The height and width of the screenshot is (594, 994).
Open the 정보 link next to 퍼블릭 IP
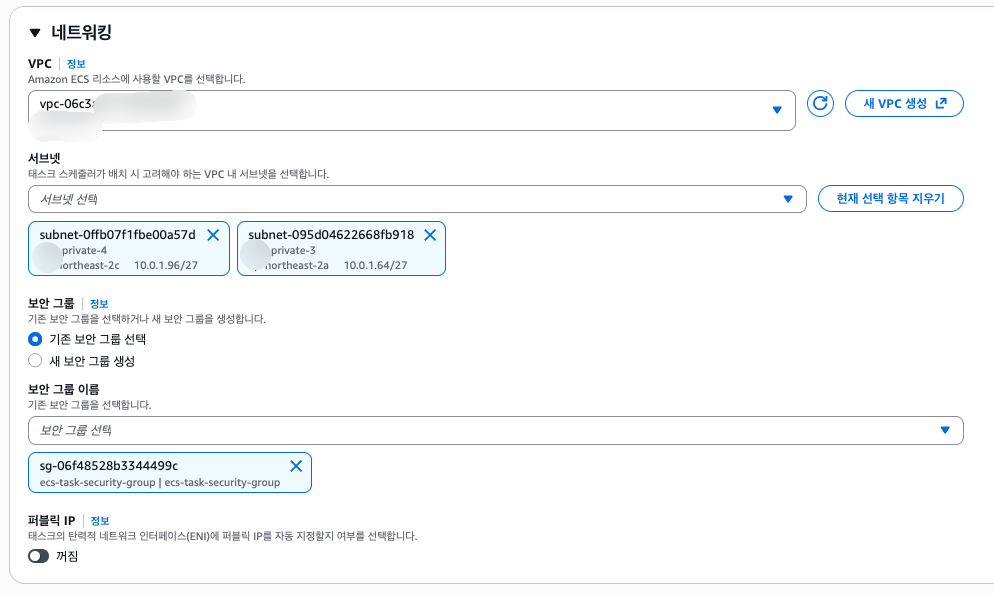[100, 521]
